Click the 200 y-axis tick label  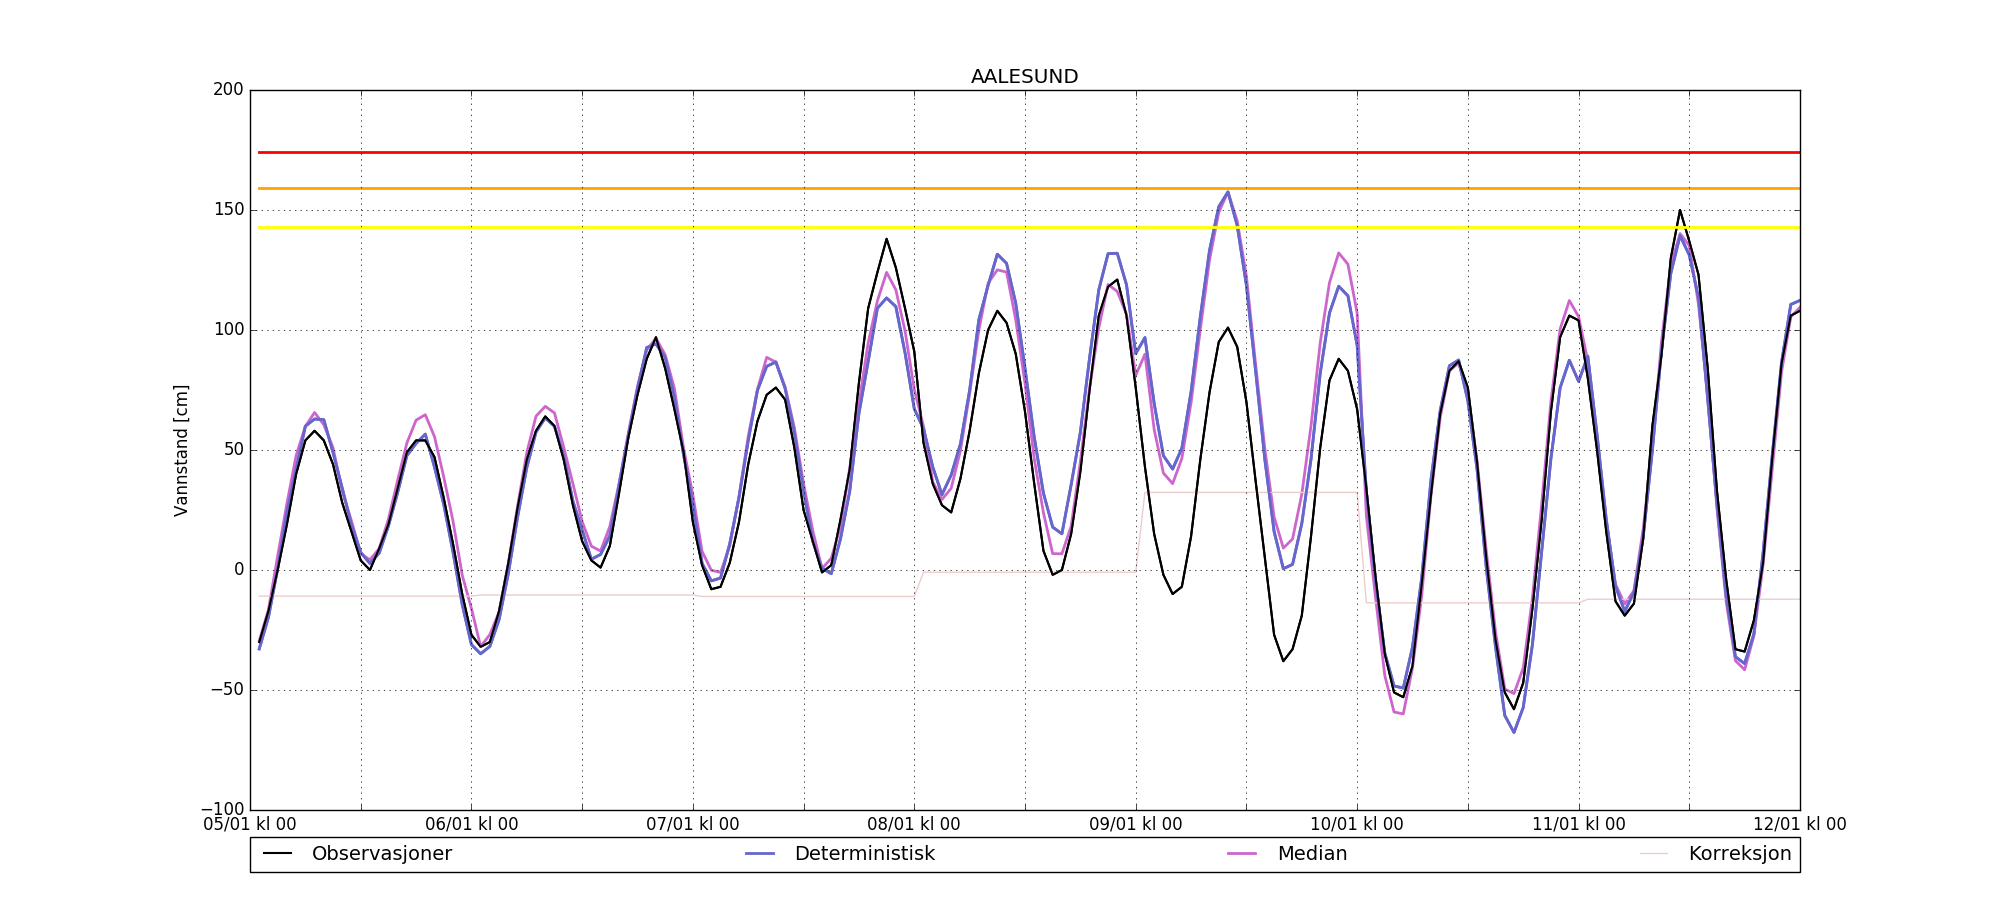click(x=228, y=90)
